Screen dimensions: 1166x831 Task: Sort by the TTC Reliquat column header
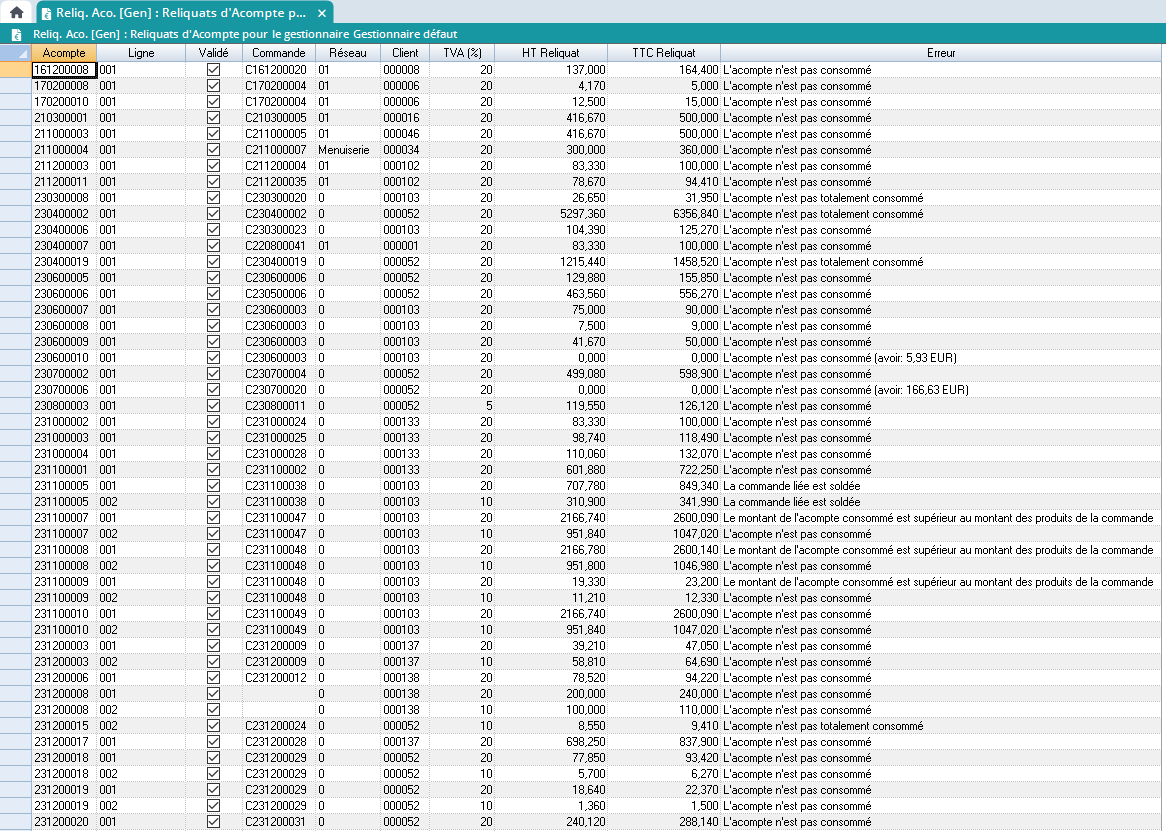point(663,52)
